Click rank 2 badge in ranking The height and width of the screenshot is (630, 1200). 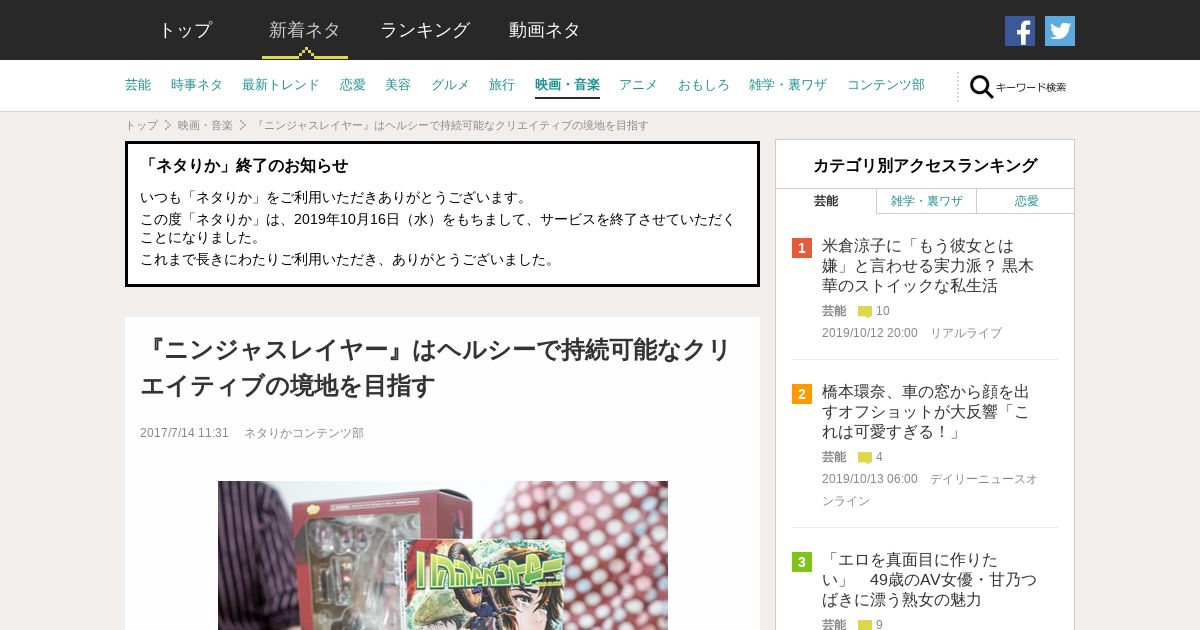802,394
